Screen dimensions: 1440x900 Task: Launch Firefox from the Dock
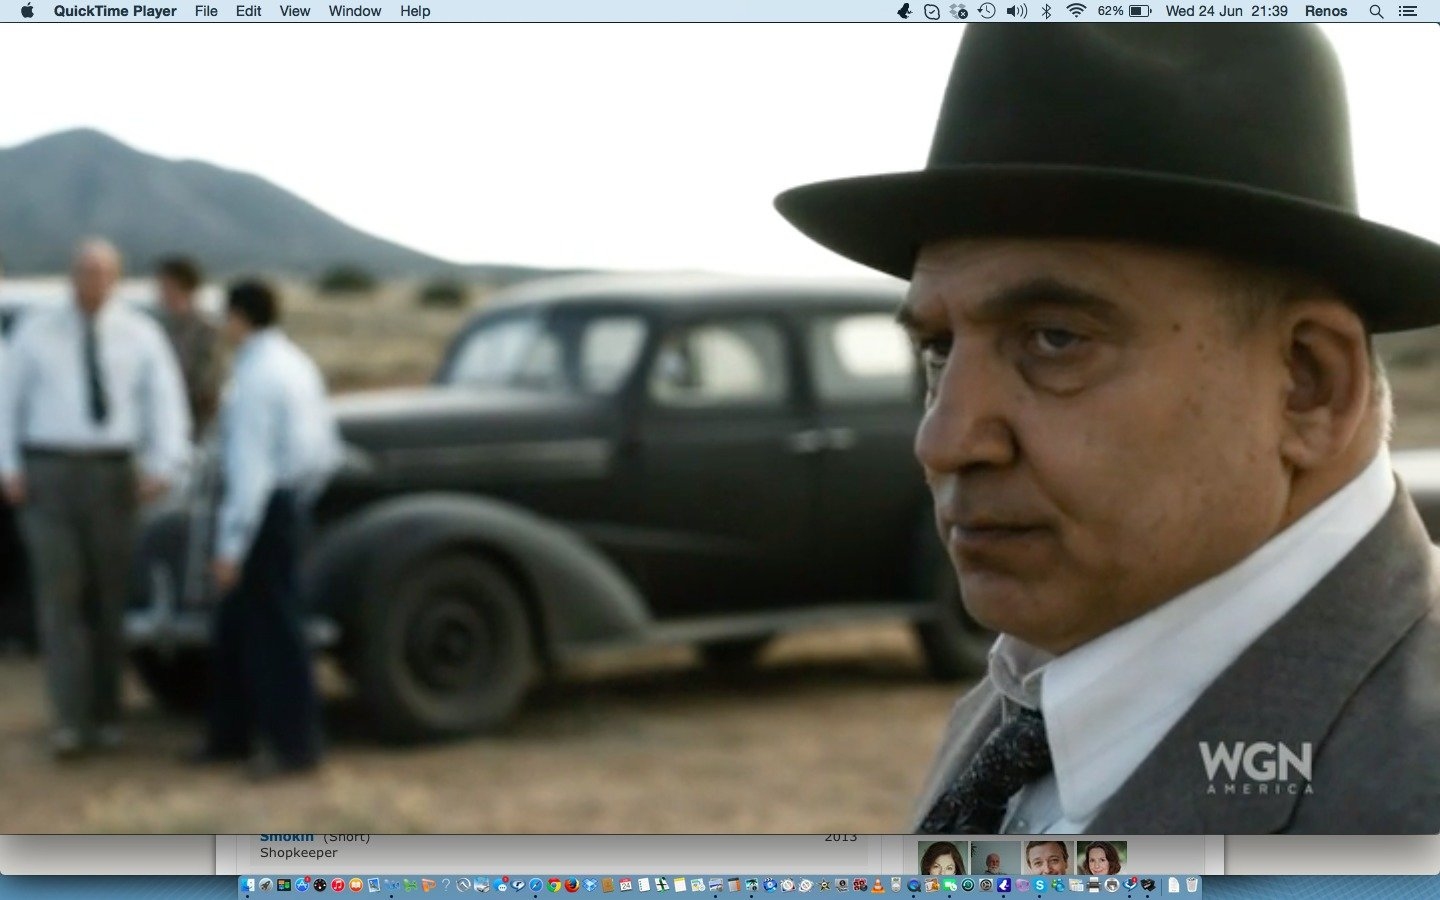(x=572, y=885)
